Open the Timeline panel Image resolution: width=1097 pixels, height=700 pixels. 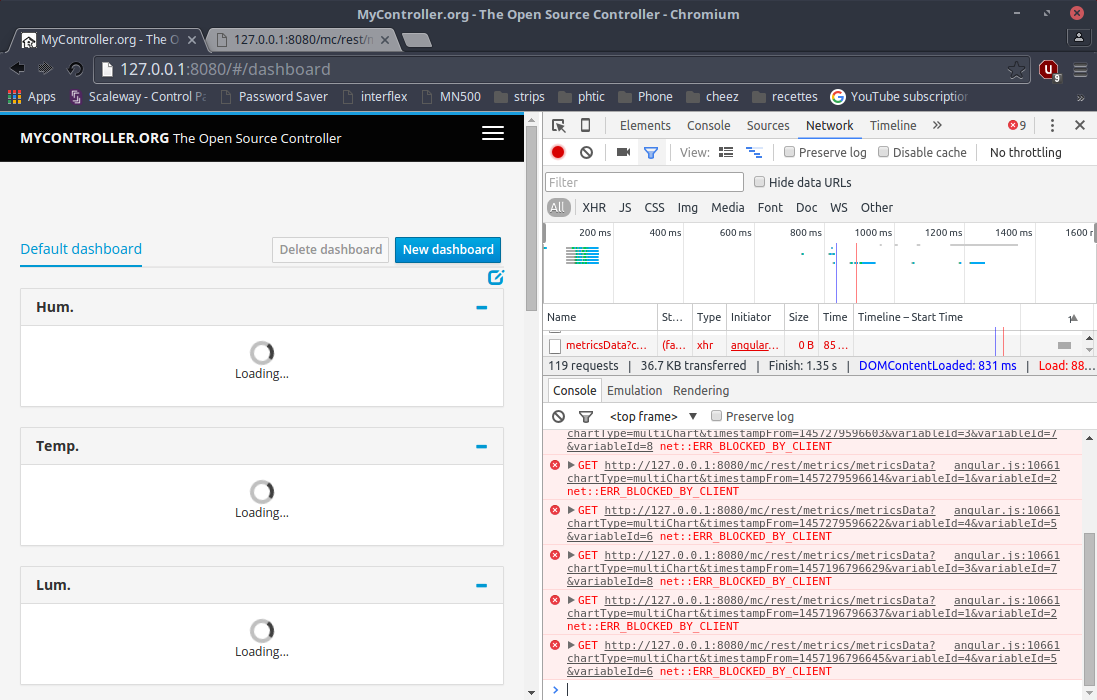click(893, 125)
